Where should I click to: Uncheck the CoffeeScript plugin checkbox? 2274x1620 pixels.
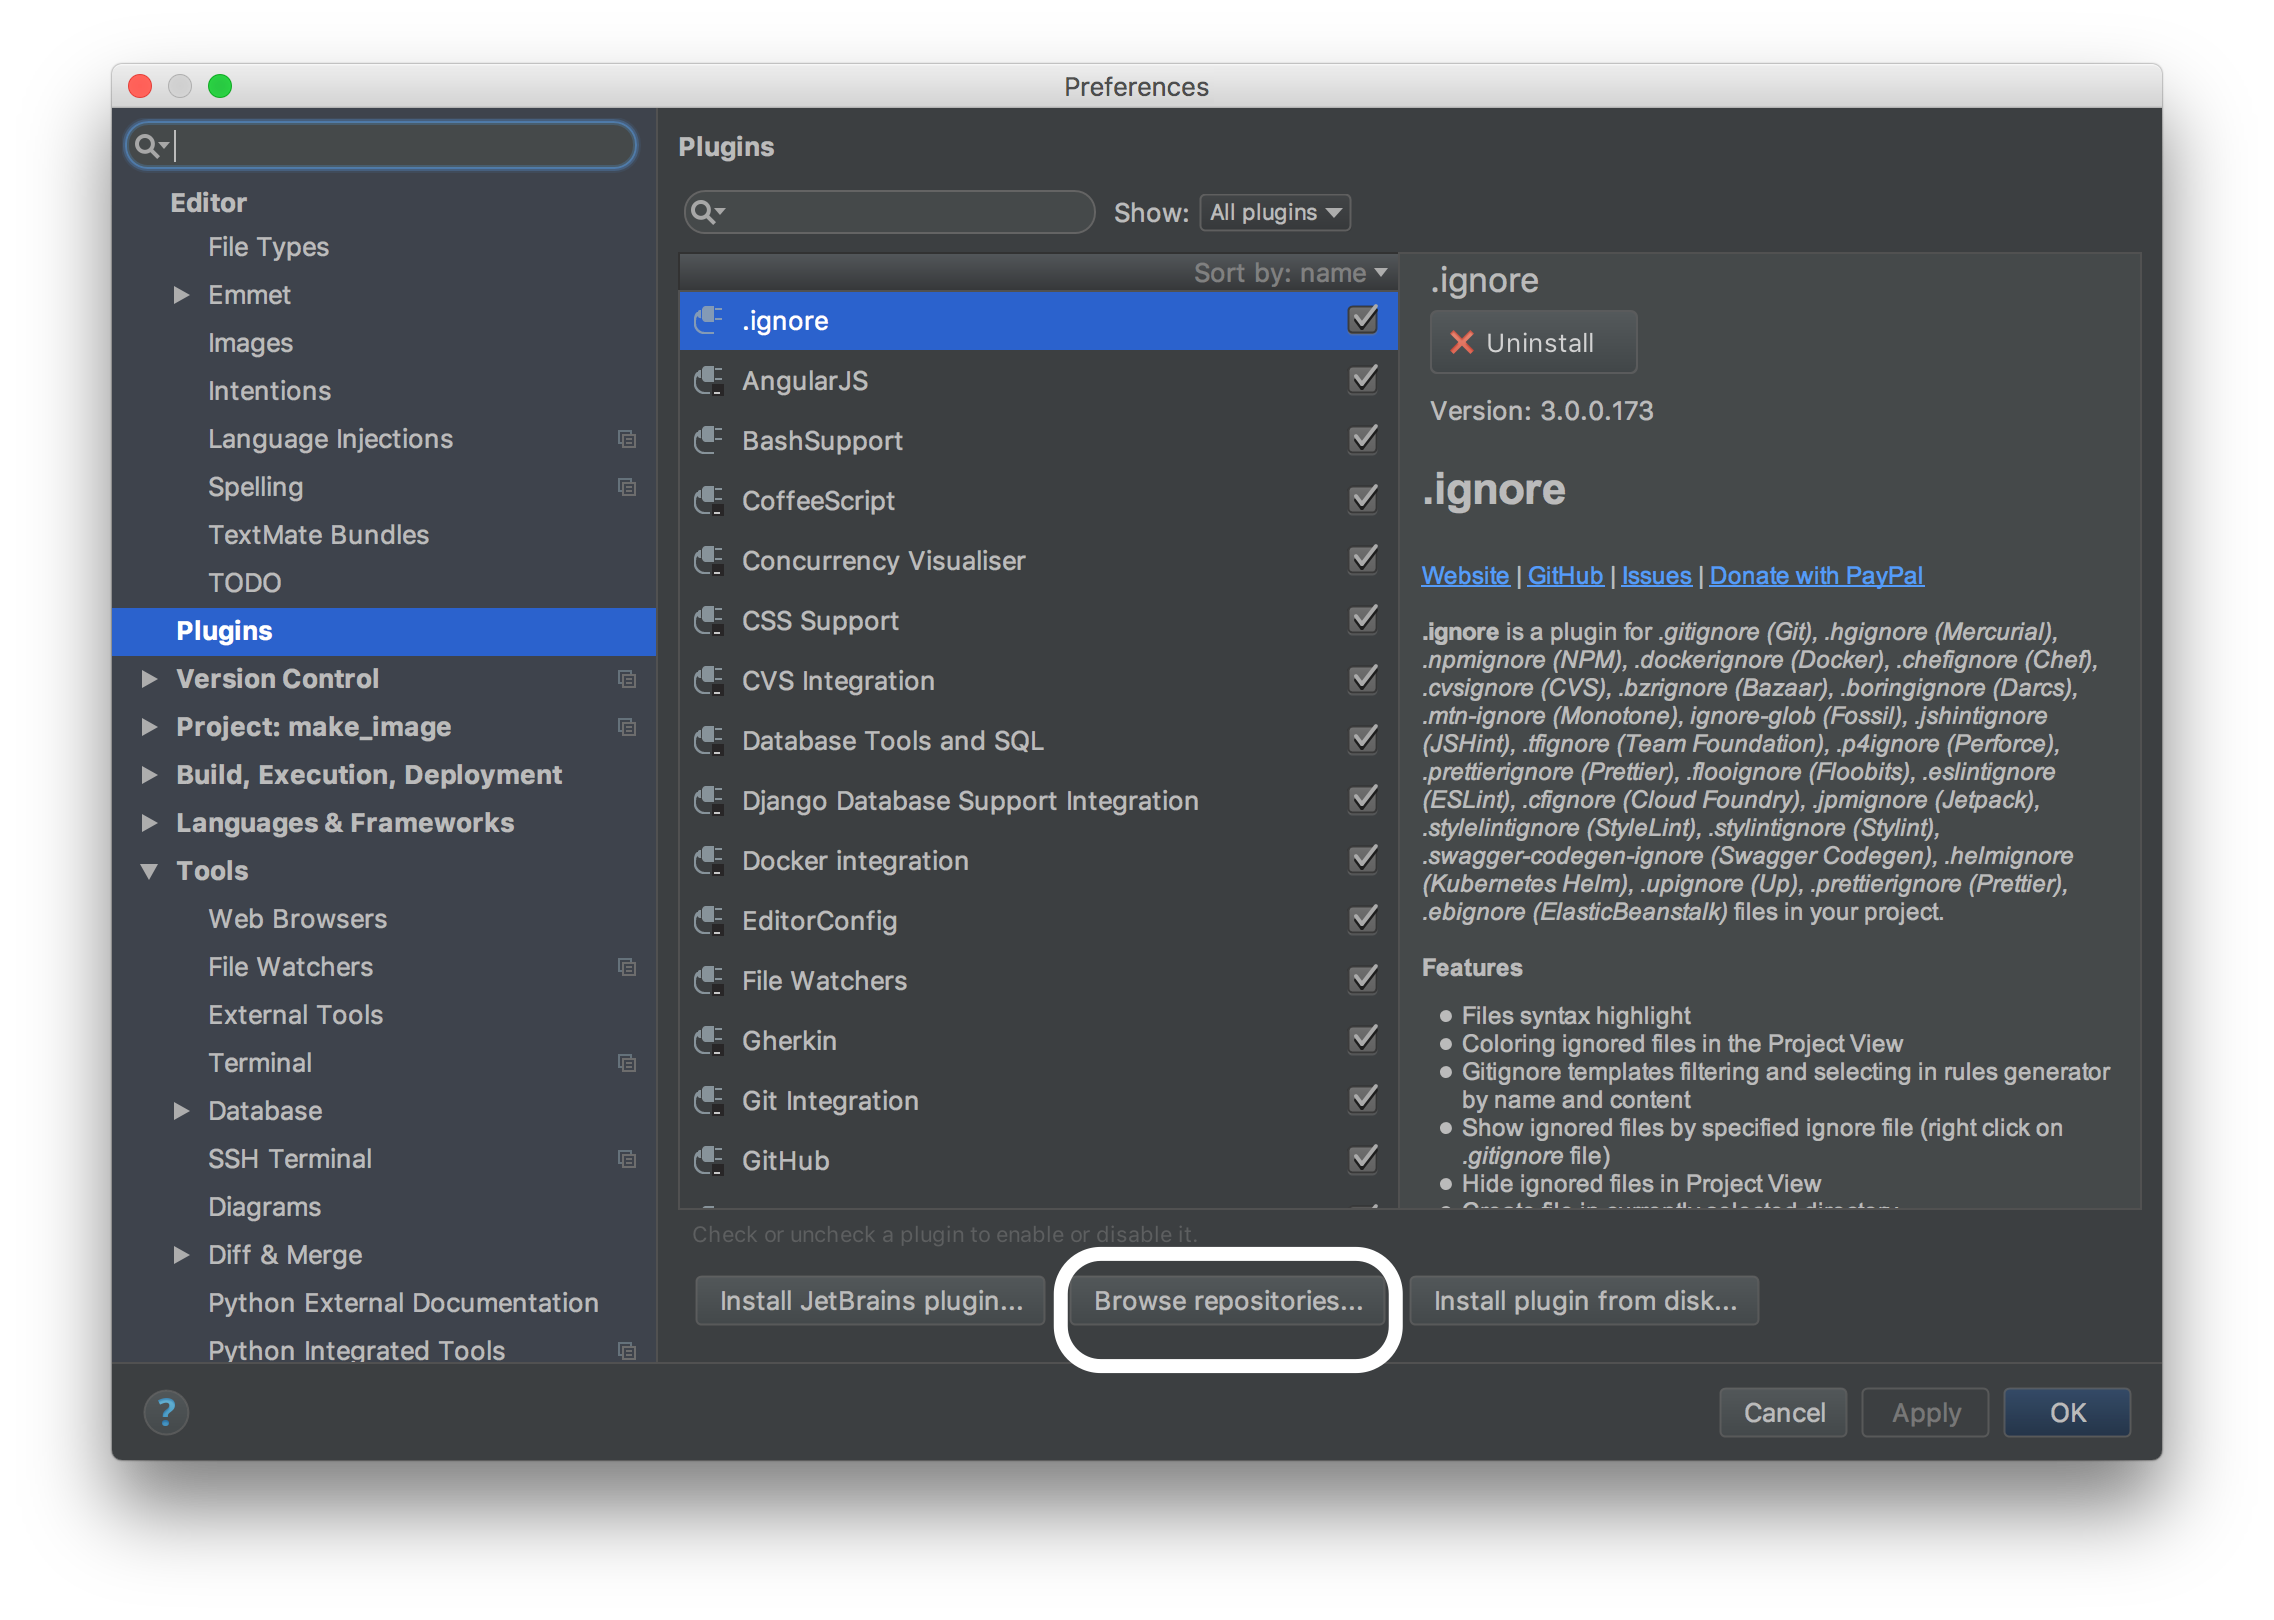point(1362,500)
